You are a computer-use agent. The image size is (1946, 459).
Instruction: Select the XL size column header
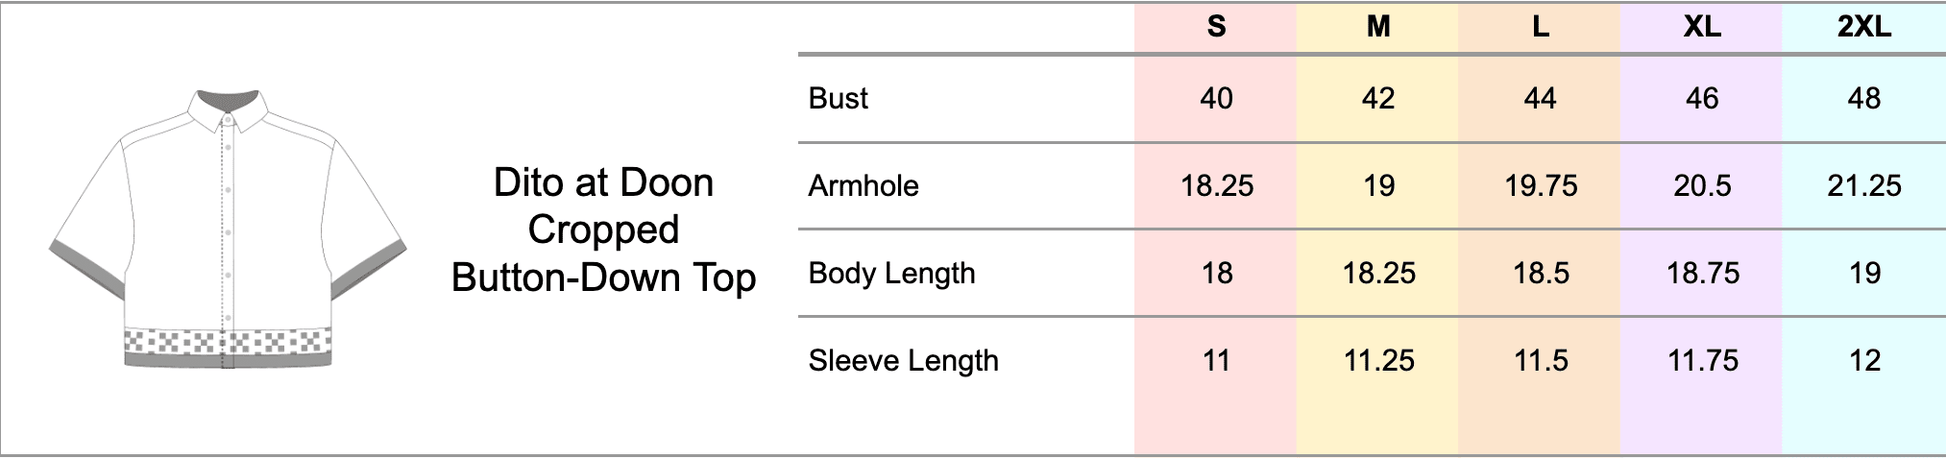1702,27
